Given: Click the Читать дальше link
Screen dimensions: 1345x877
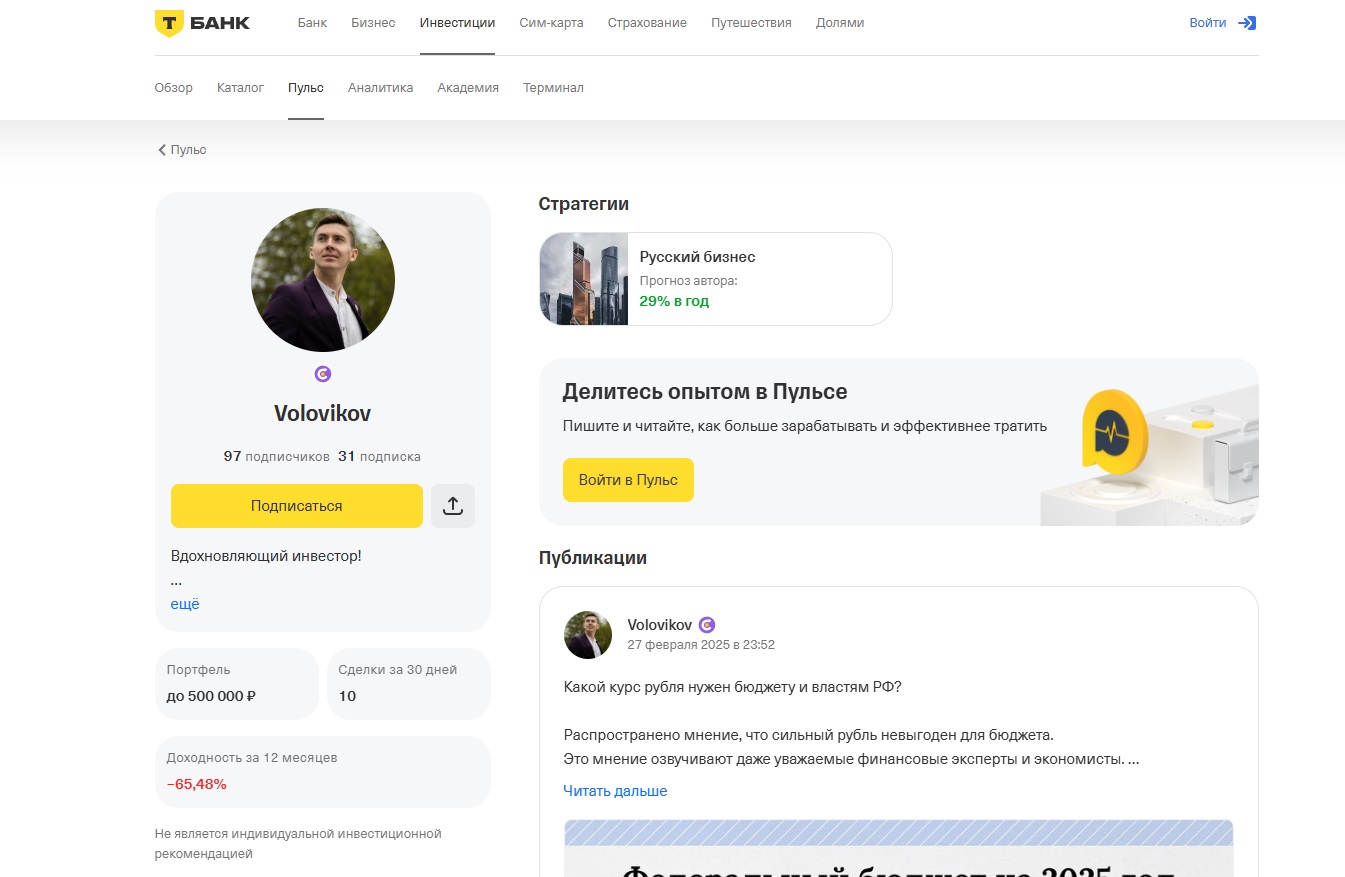Looking at the screenshot, I should (x=615, y=791).
